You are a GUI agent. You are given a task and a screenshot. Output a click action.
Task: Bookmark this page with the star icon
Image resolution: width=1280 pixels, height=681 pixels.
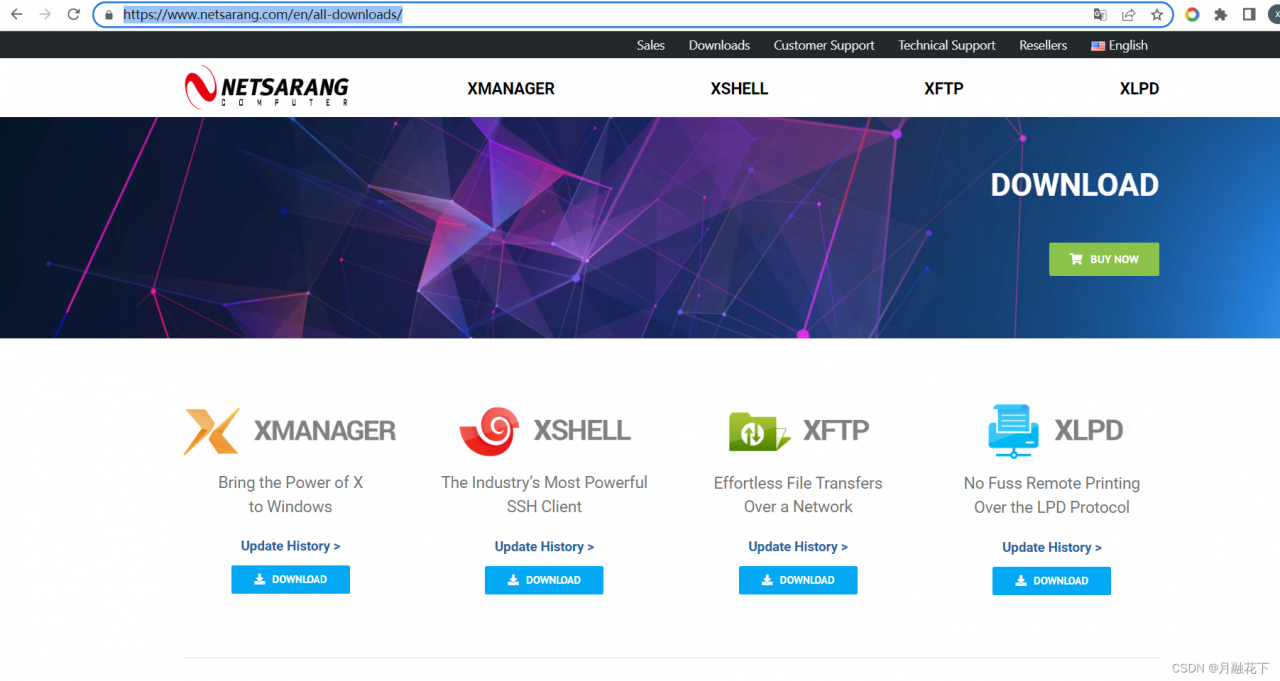pyautogui.click(x=1156, y=15)
